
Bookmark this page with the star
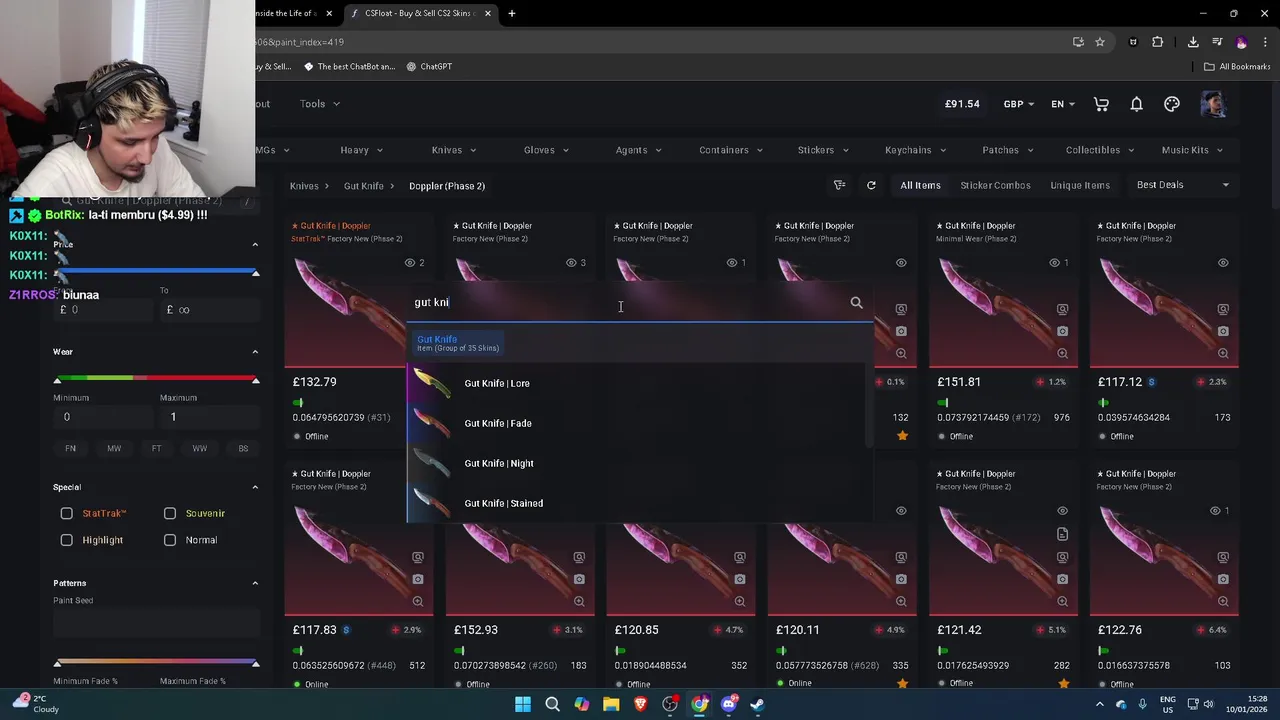pos(1100,42)
